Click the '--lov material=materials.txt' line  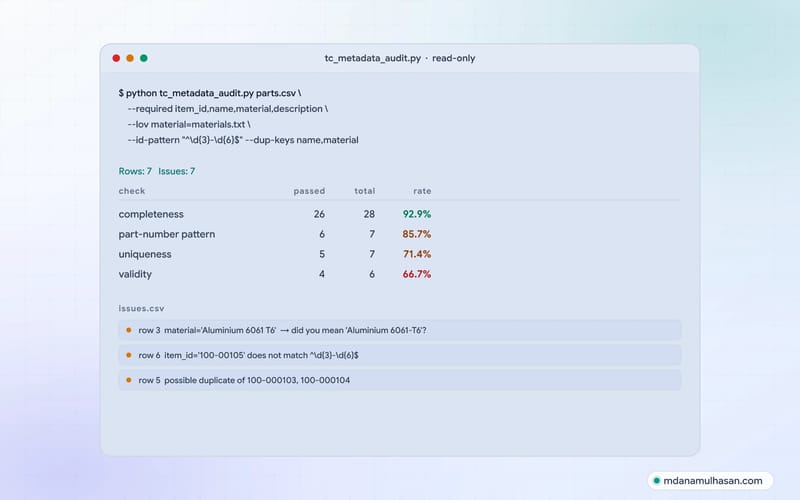(189, 124)
